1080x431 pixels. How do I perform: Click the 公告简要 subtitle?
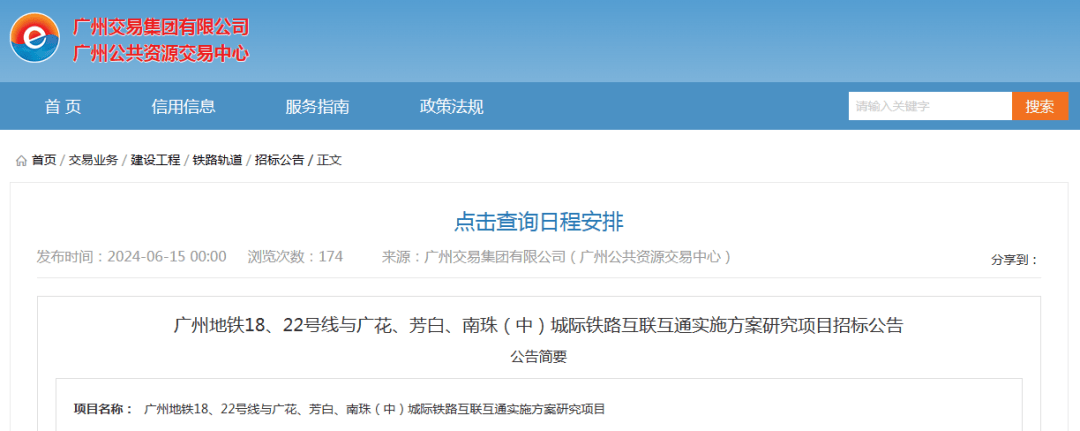(539, 357)
